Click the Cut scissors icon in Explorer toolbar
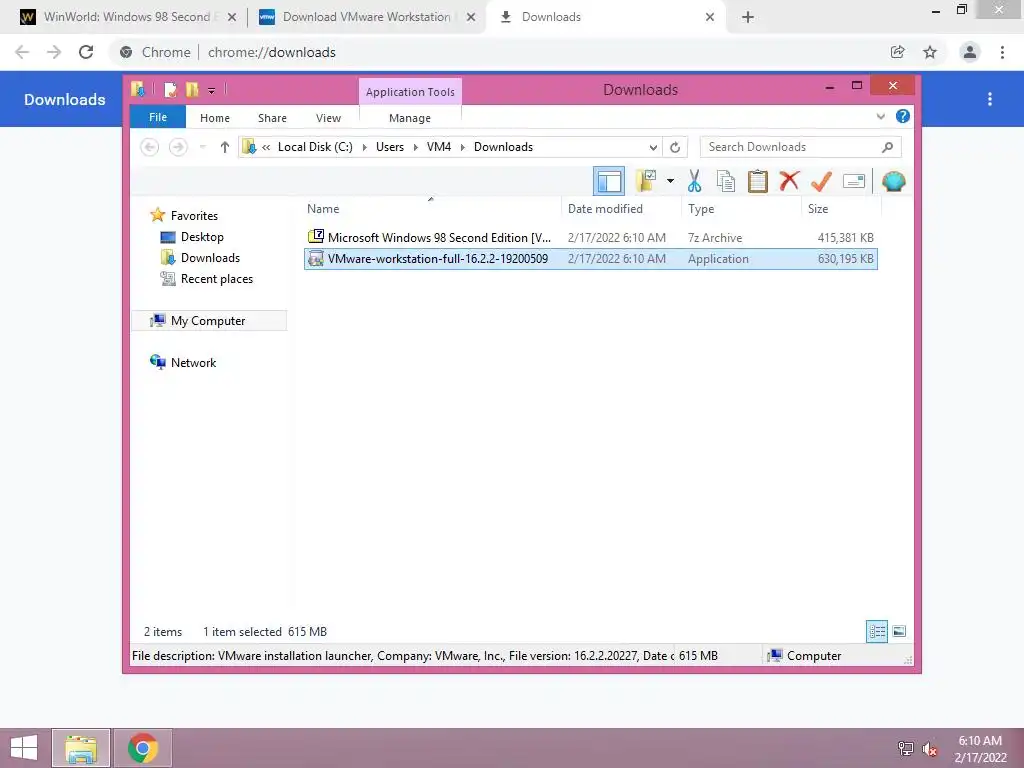The image size is (1024, 768). (x=694, y=182)
